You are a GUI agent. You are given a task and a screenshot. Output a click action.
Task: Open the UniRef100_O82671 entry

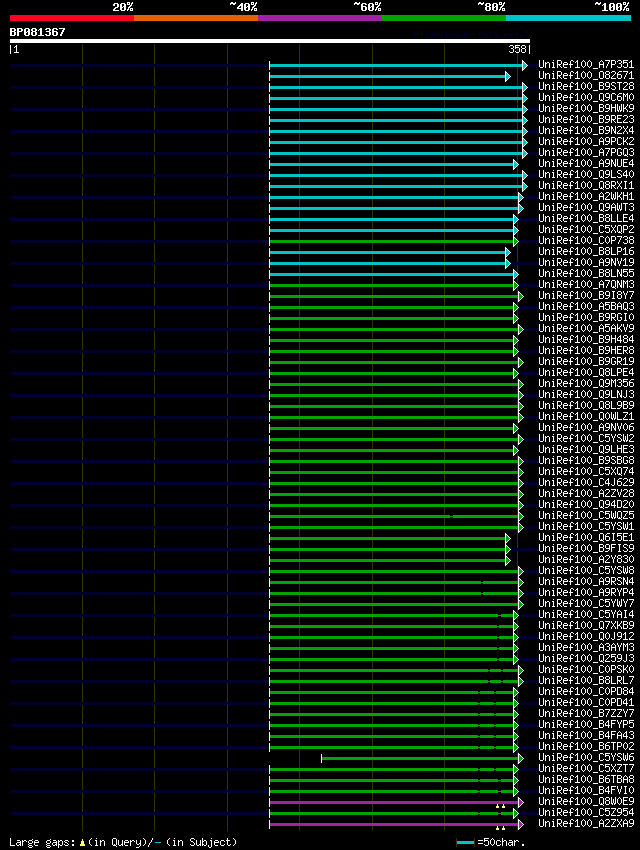(x=586, y=75)
